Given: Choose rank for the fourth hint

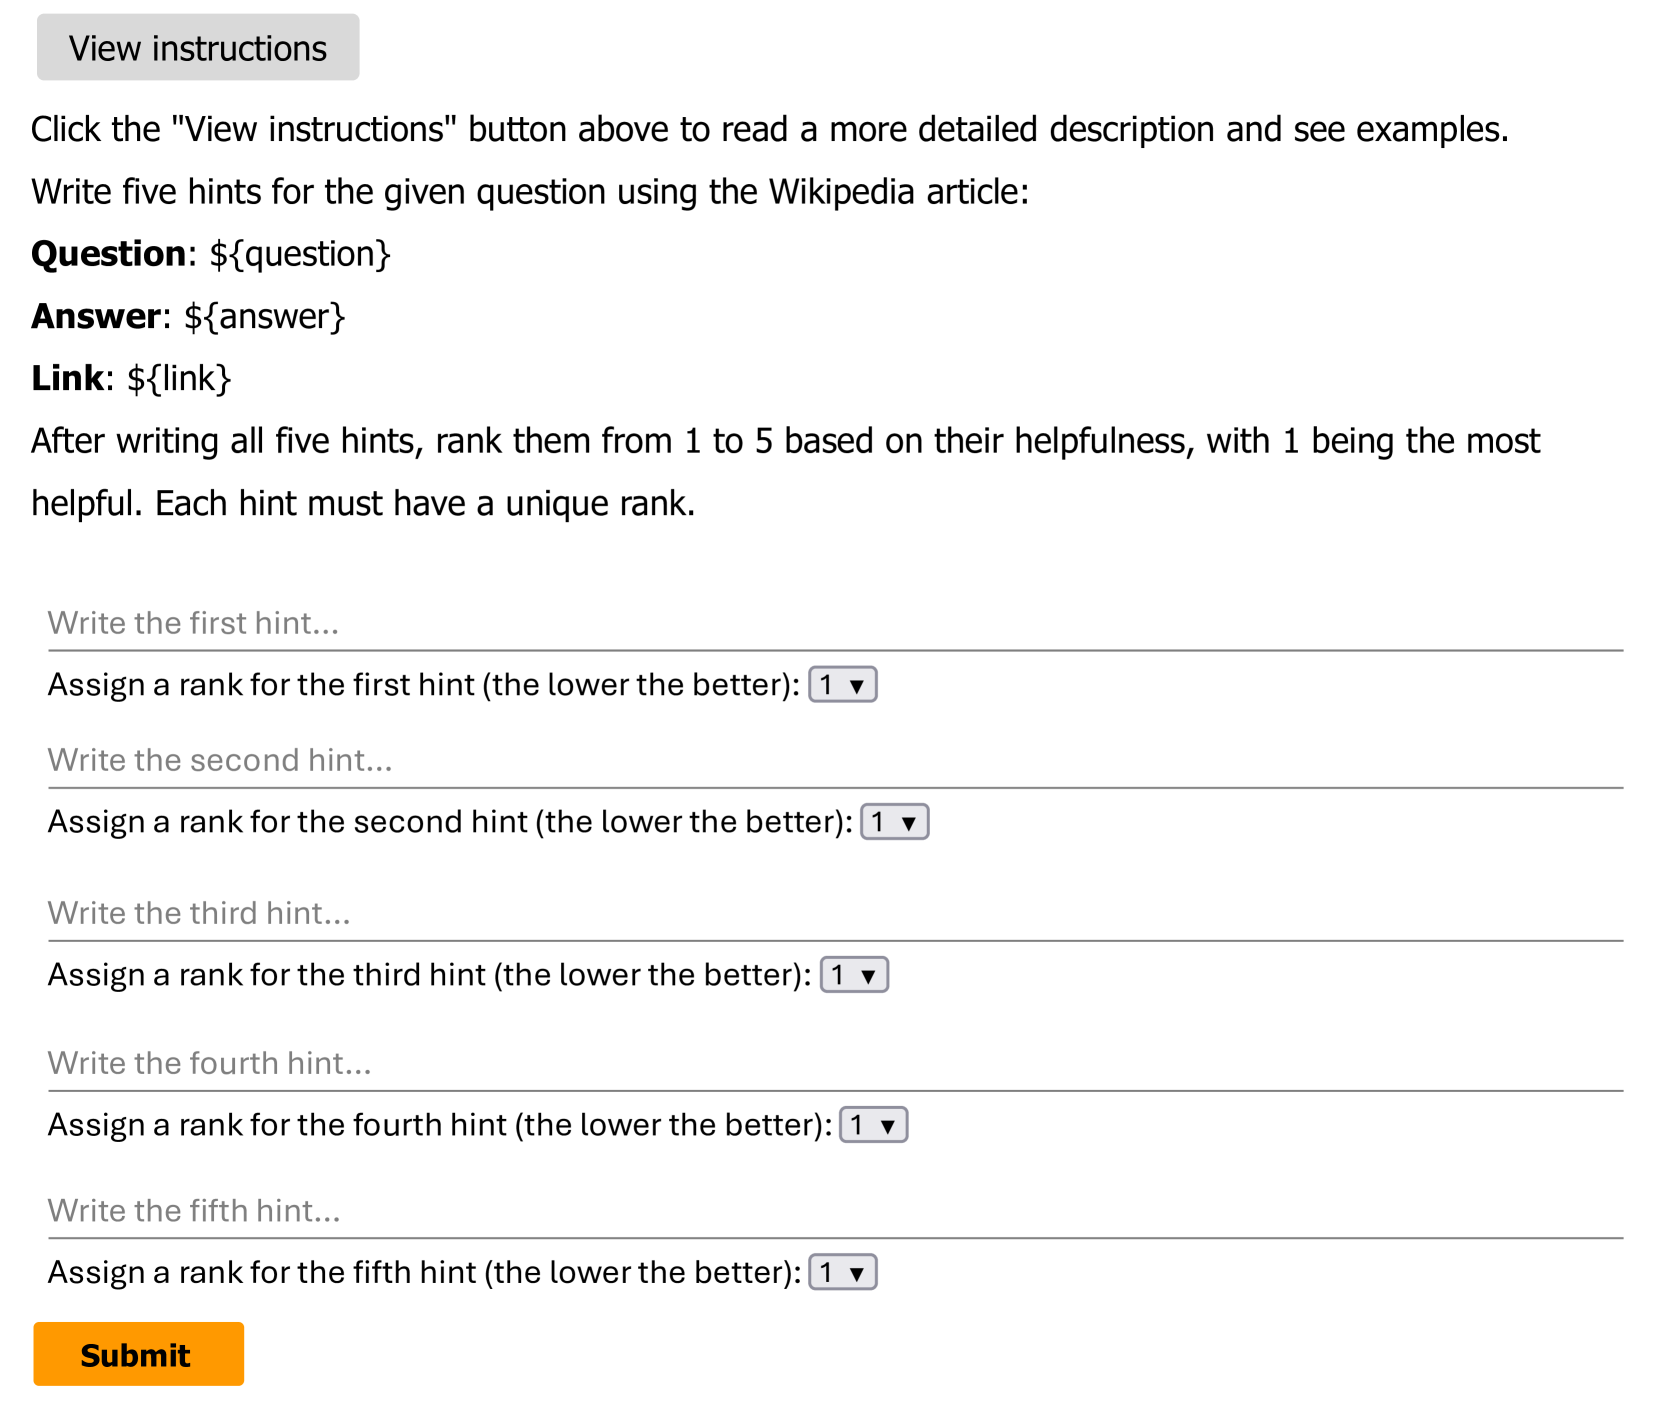Looking at the screenshot, I should tap(873, 1125).
